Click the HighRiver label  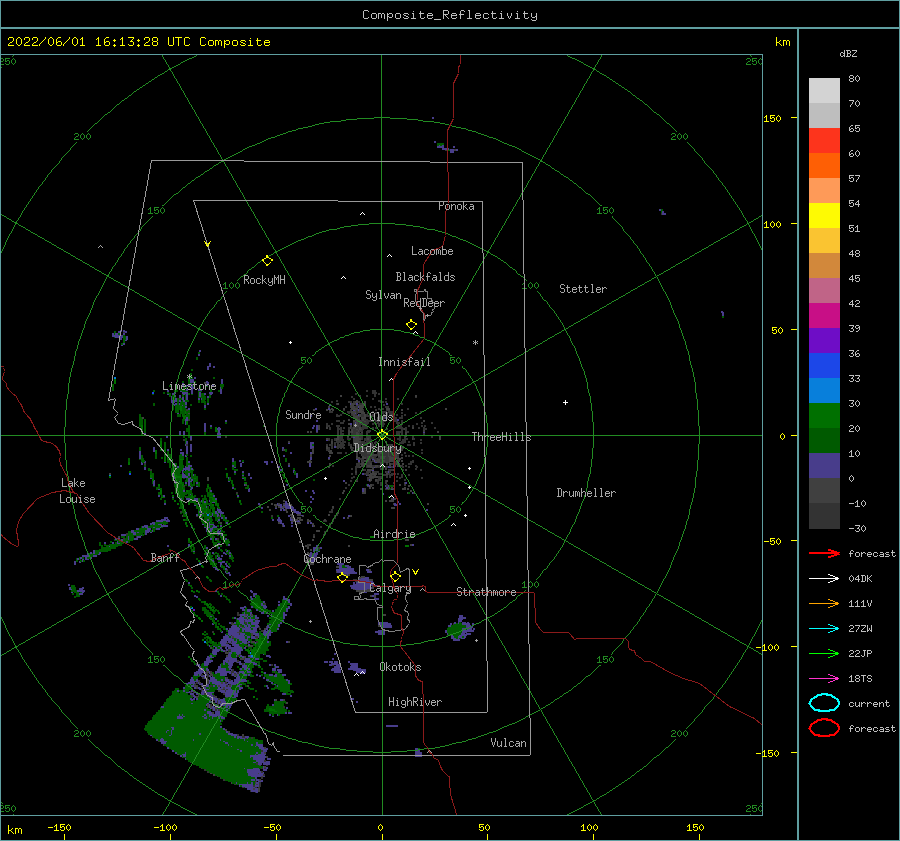415,702
